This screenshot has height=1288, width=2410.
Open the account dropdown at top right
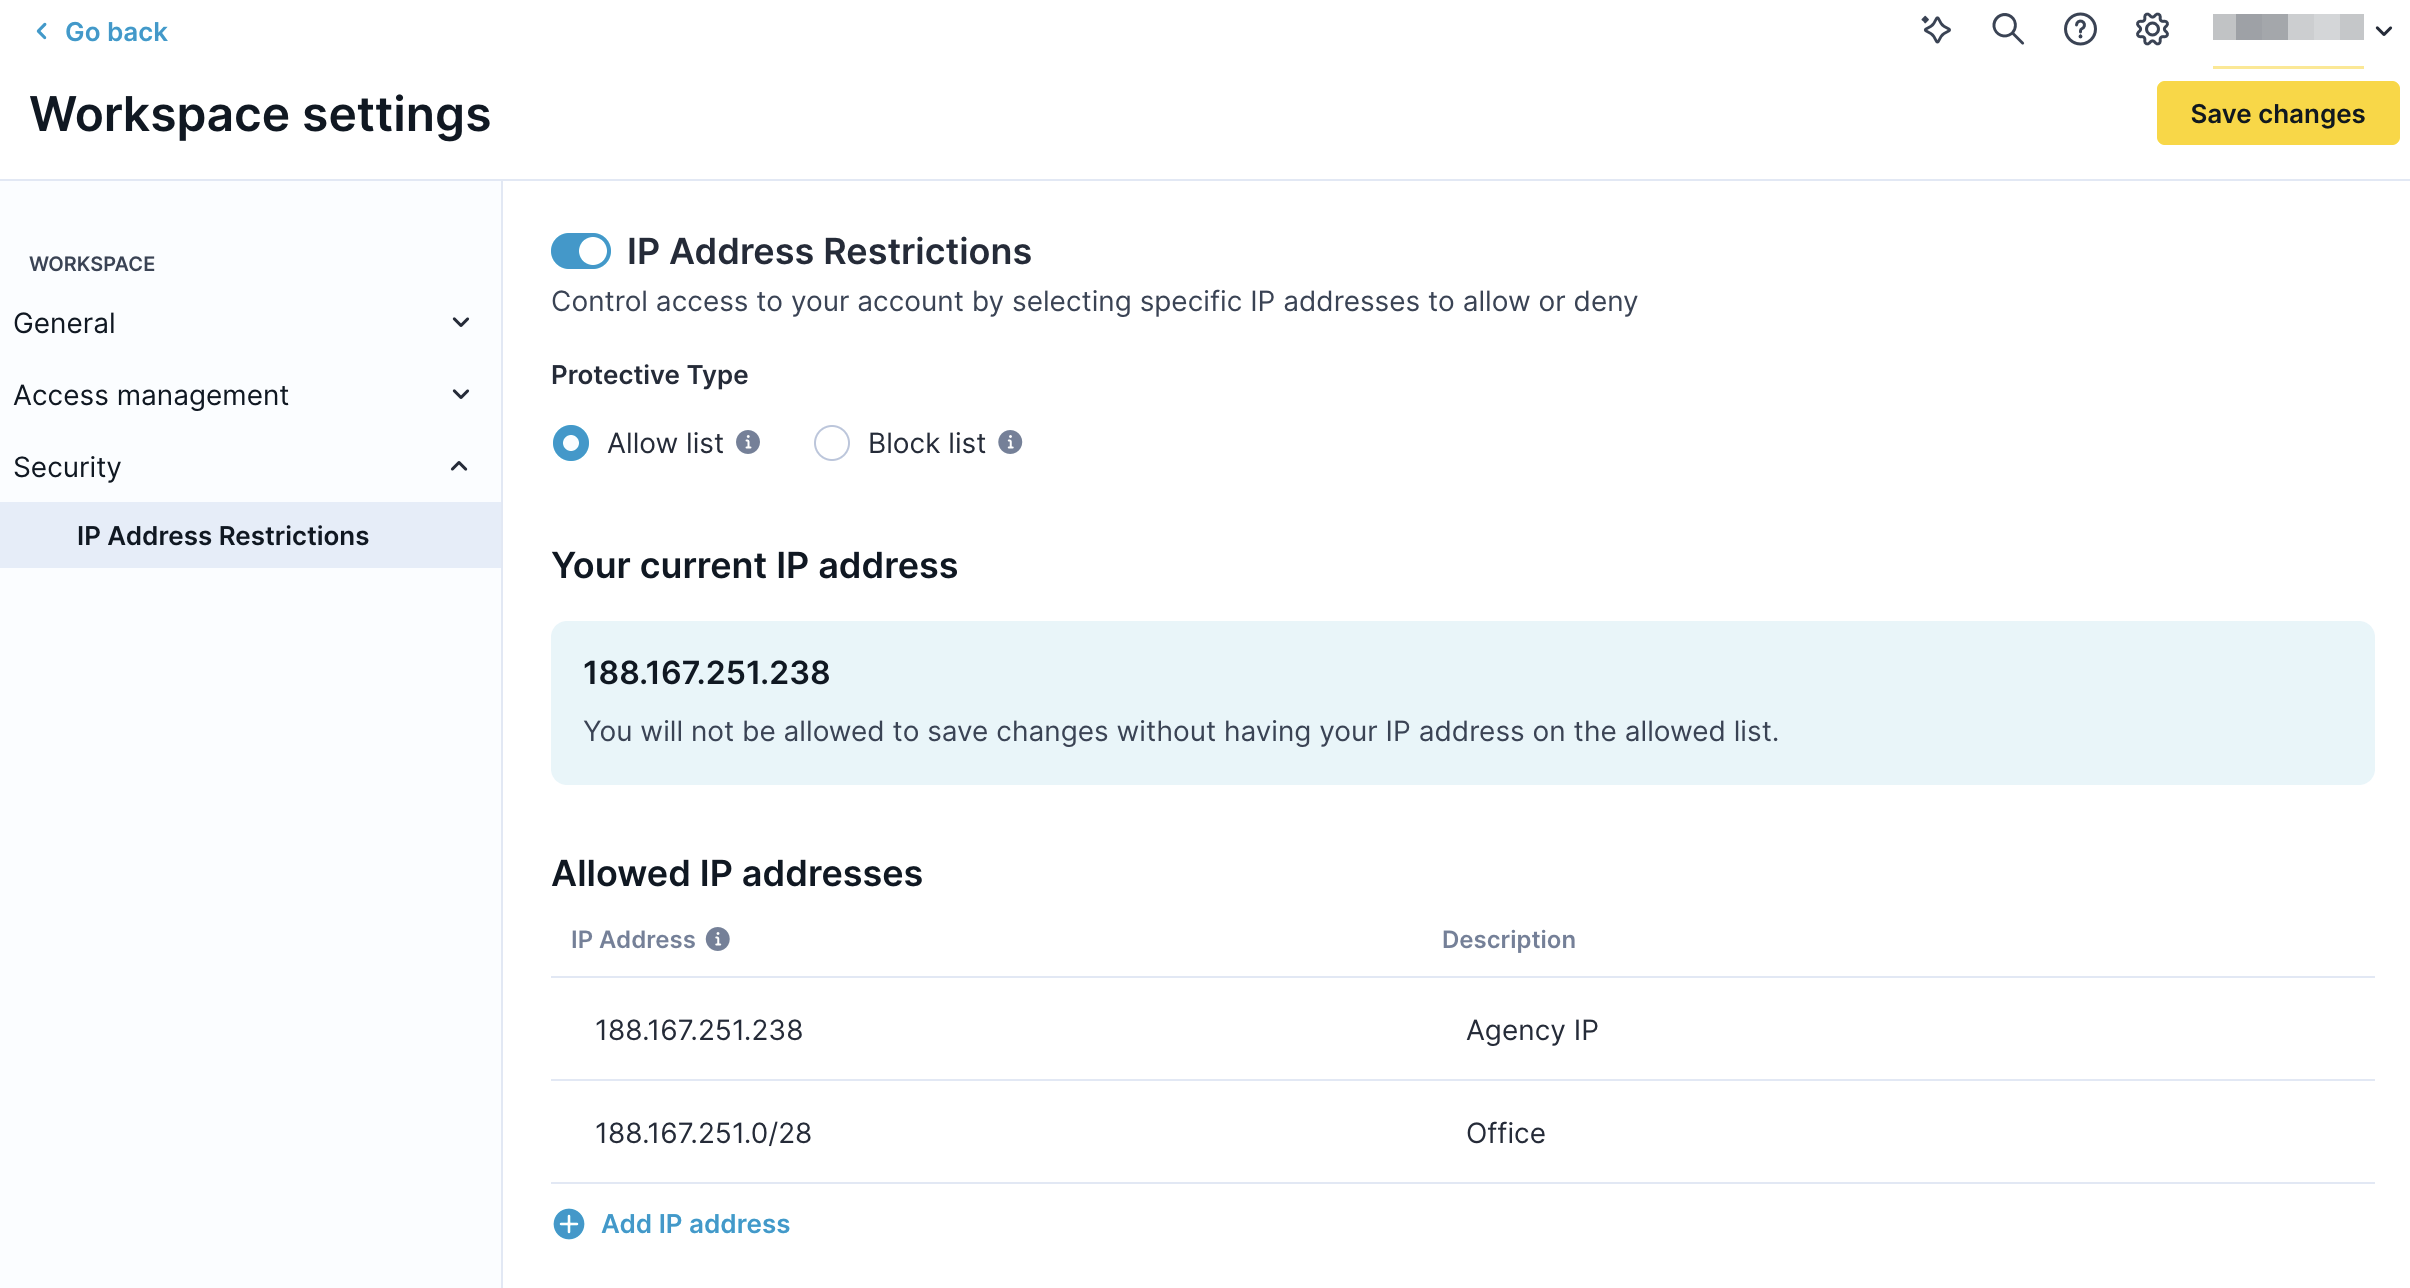click(x=2383, y=30)
